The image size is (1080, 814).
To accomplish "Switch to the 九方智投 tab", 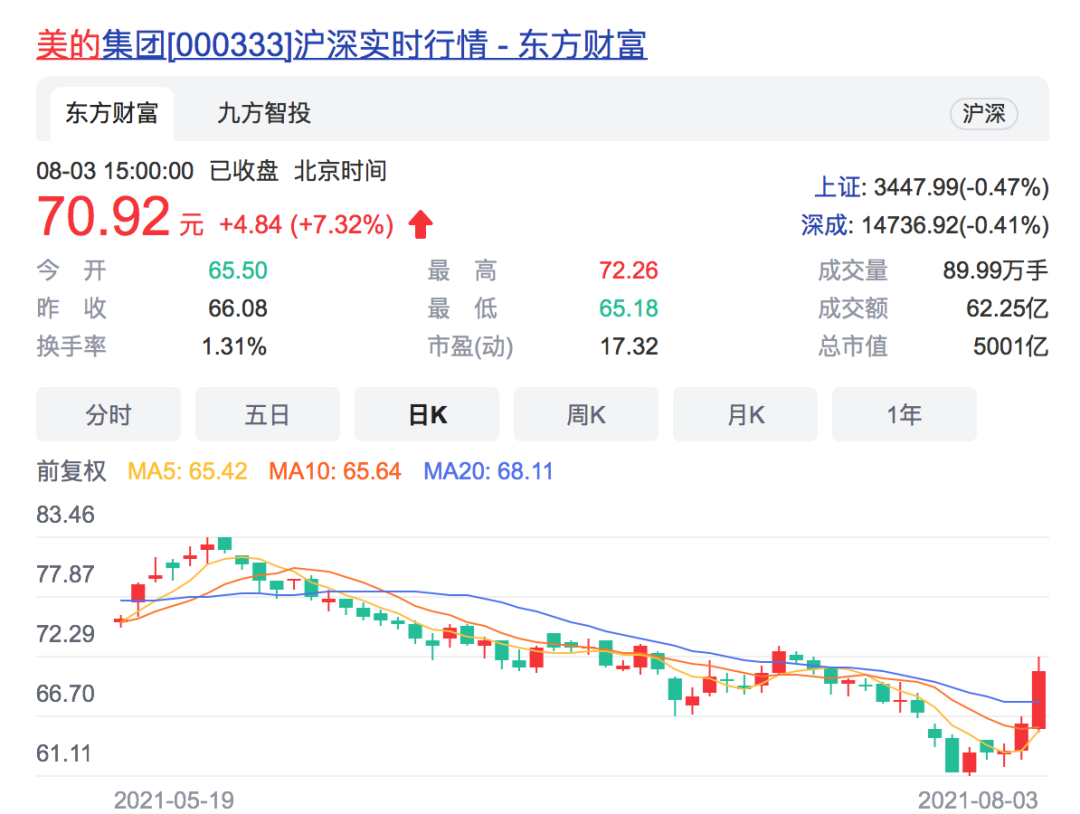I will pos(264,113).
